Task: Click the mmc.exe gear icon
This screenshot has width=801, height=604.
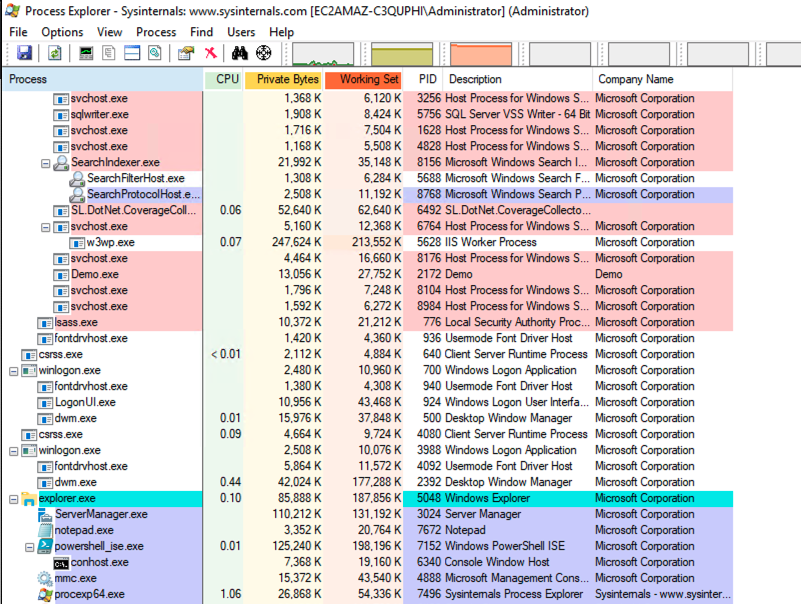Action: pyautogui.click(x=45, y=578)
